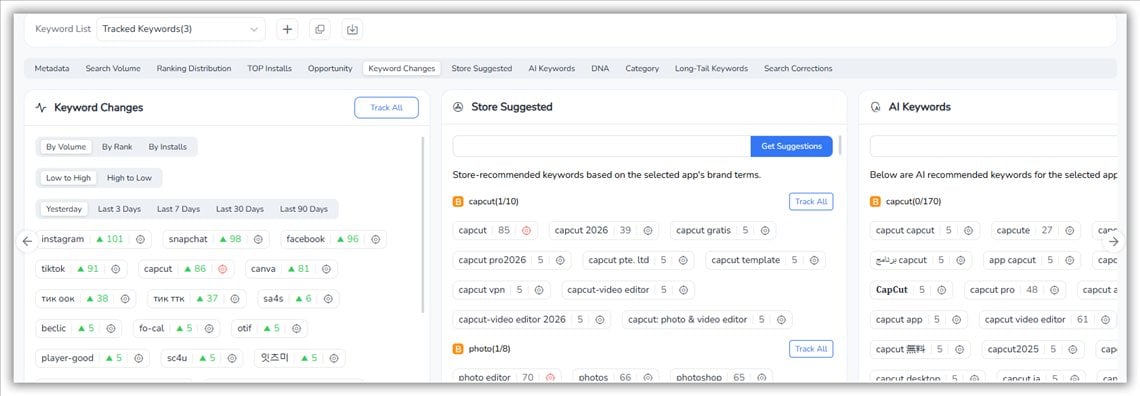Click the capcut(0/170) group label
The width and height of the screenshot is (1140, 396).
(913, 201)
